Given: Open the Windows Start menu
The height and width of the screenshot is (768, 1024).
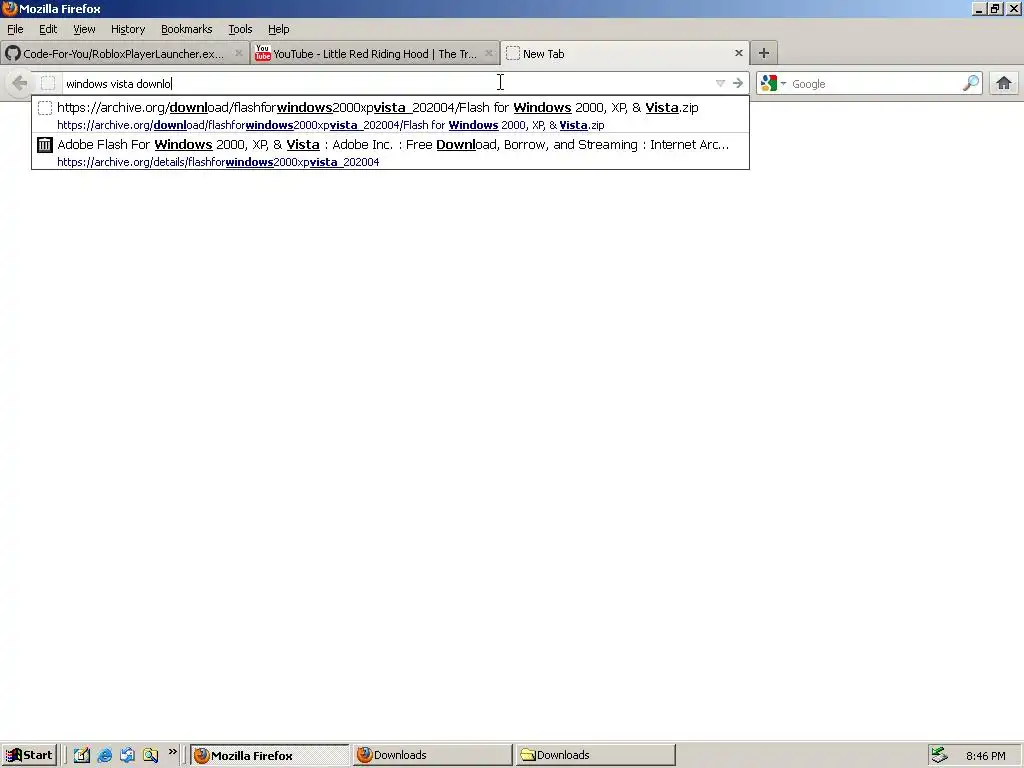Looking at the screenshot, I should point(29,755).
